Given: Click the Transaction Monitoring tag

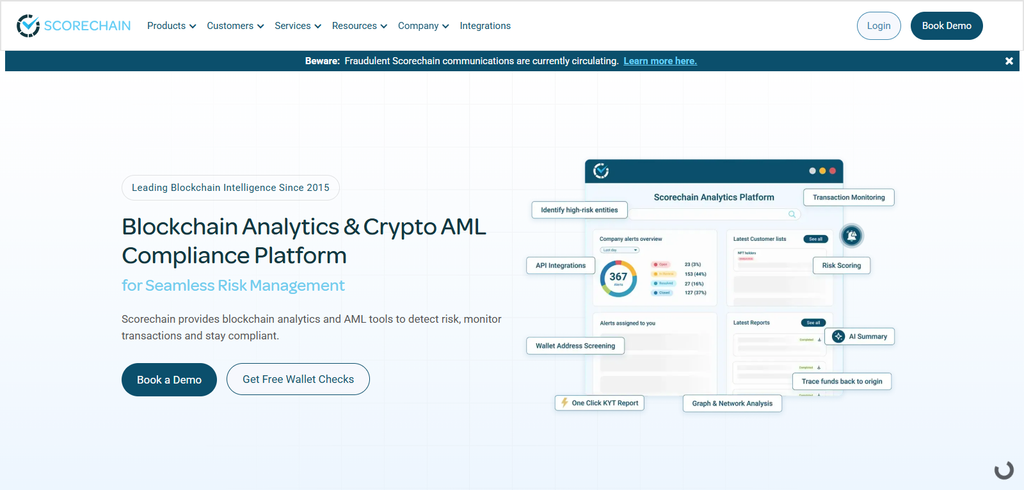Looking at the screenshot, I should pyautogui.click(x=848, y=197).
